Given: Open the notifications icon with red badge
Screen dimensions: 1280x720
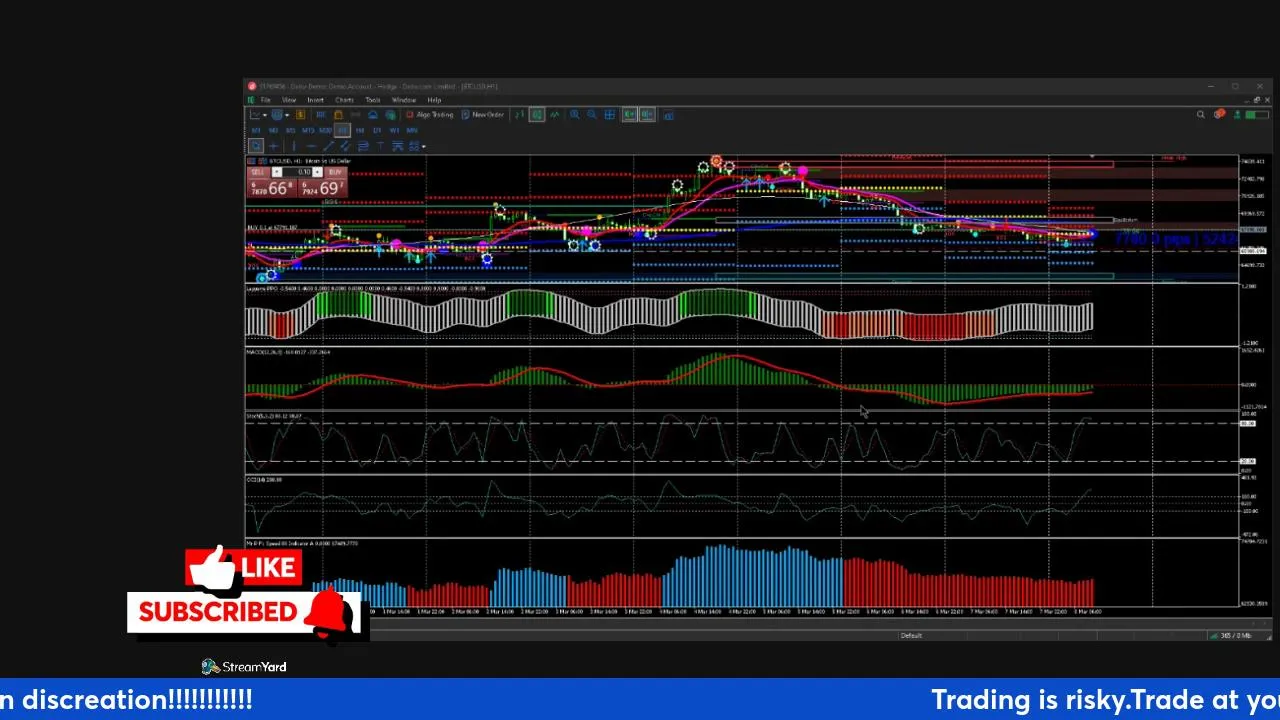Looking at the screenshot, I should click(1219, 114).
